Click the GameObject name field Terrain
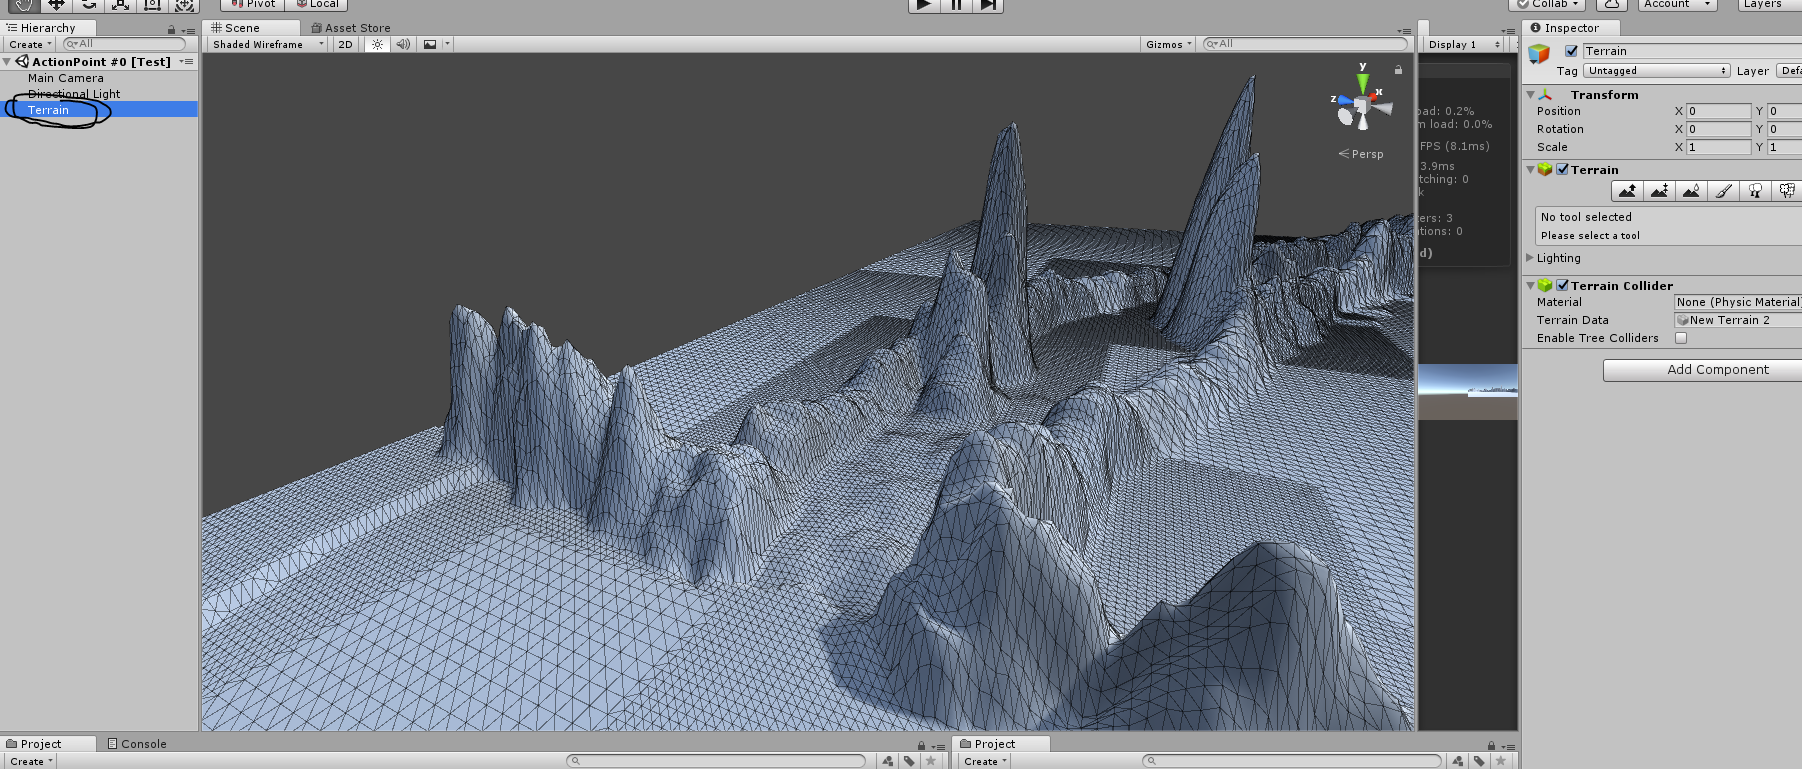 [1692, 51]
